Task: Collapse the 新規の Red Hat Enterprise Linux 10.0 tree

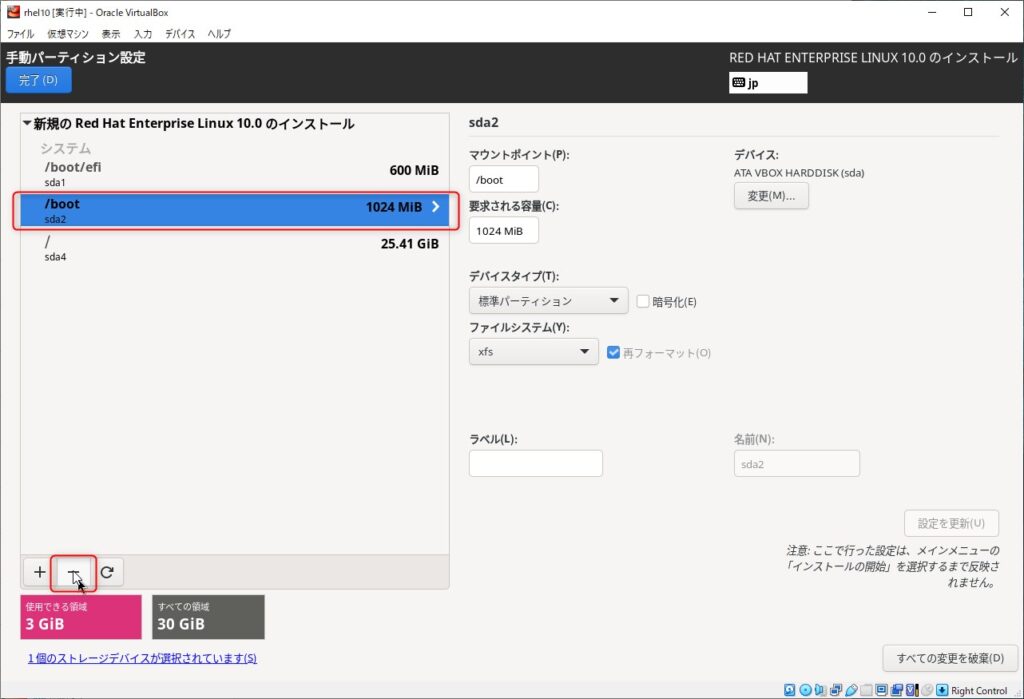Action: [27, 124]
